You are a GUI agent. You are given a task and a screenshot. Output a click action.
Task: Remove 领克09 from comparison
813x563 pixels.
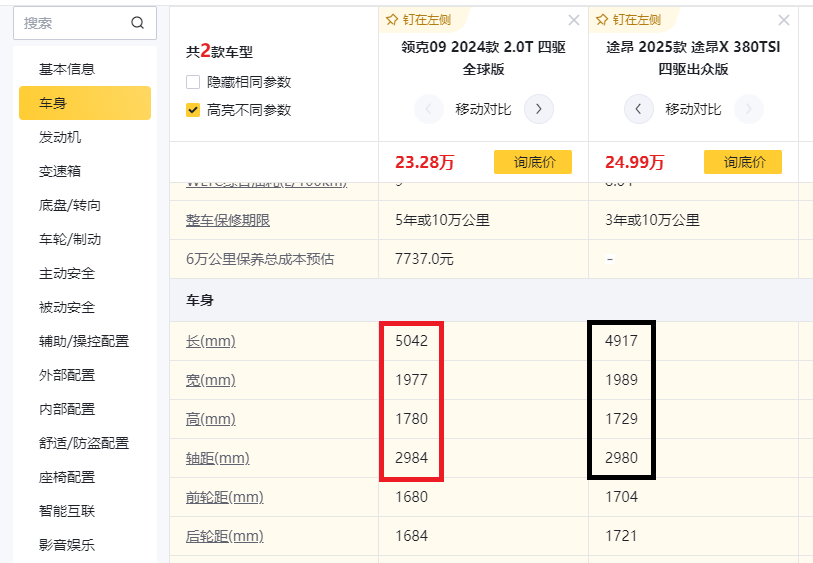pos(574,20)
